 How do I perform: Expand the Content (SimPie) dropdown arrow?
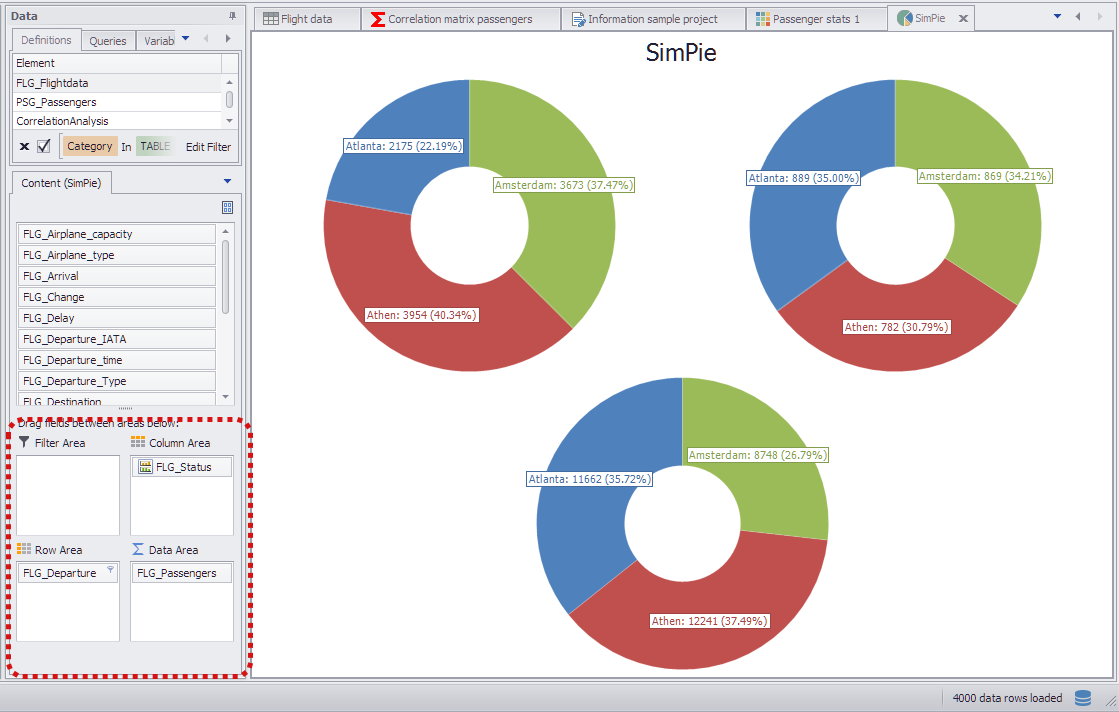coord(227,182)
